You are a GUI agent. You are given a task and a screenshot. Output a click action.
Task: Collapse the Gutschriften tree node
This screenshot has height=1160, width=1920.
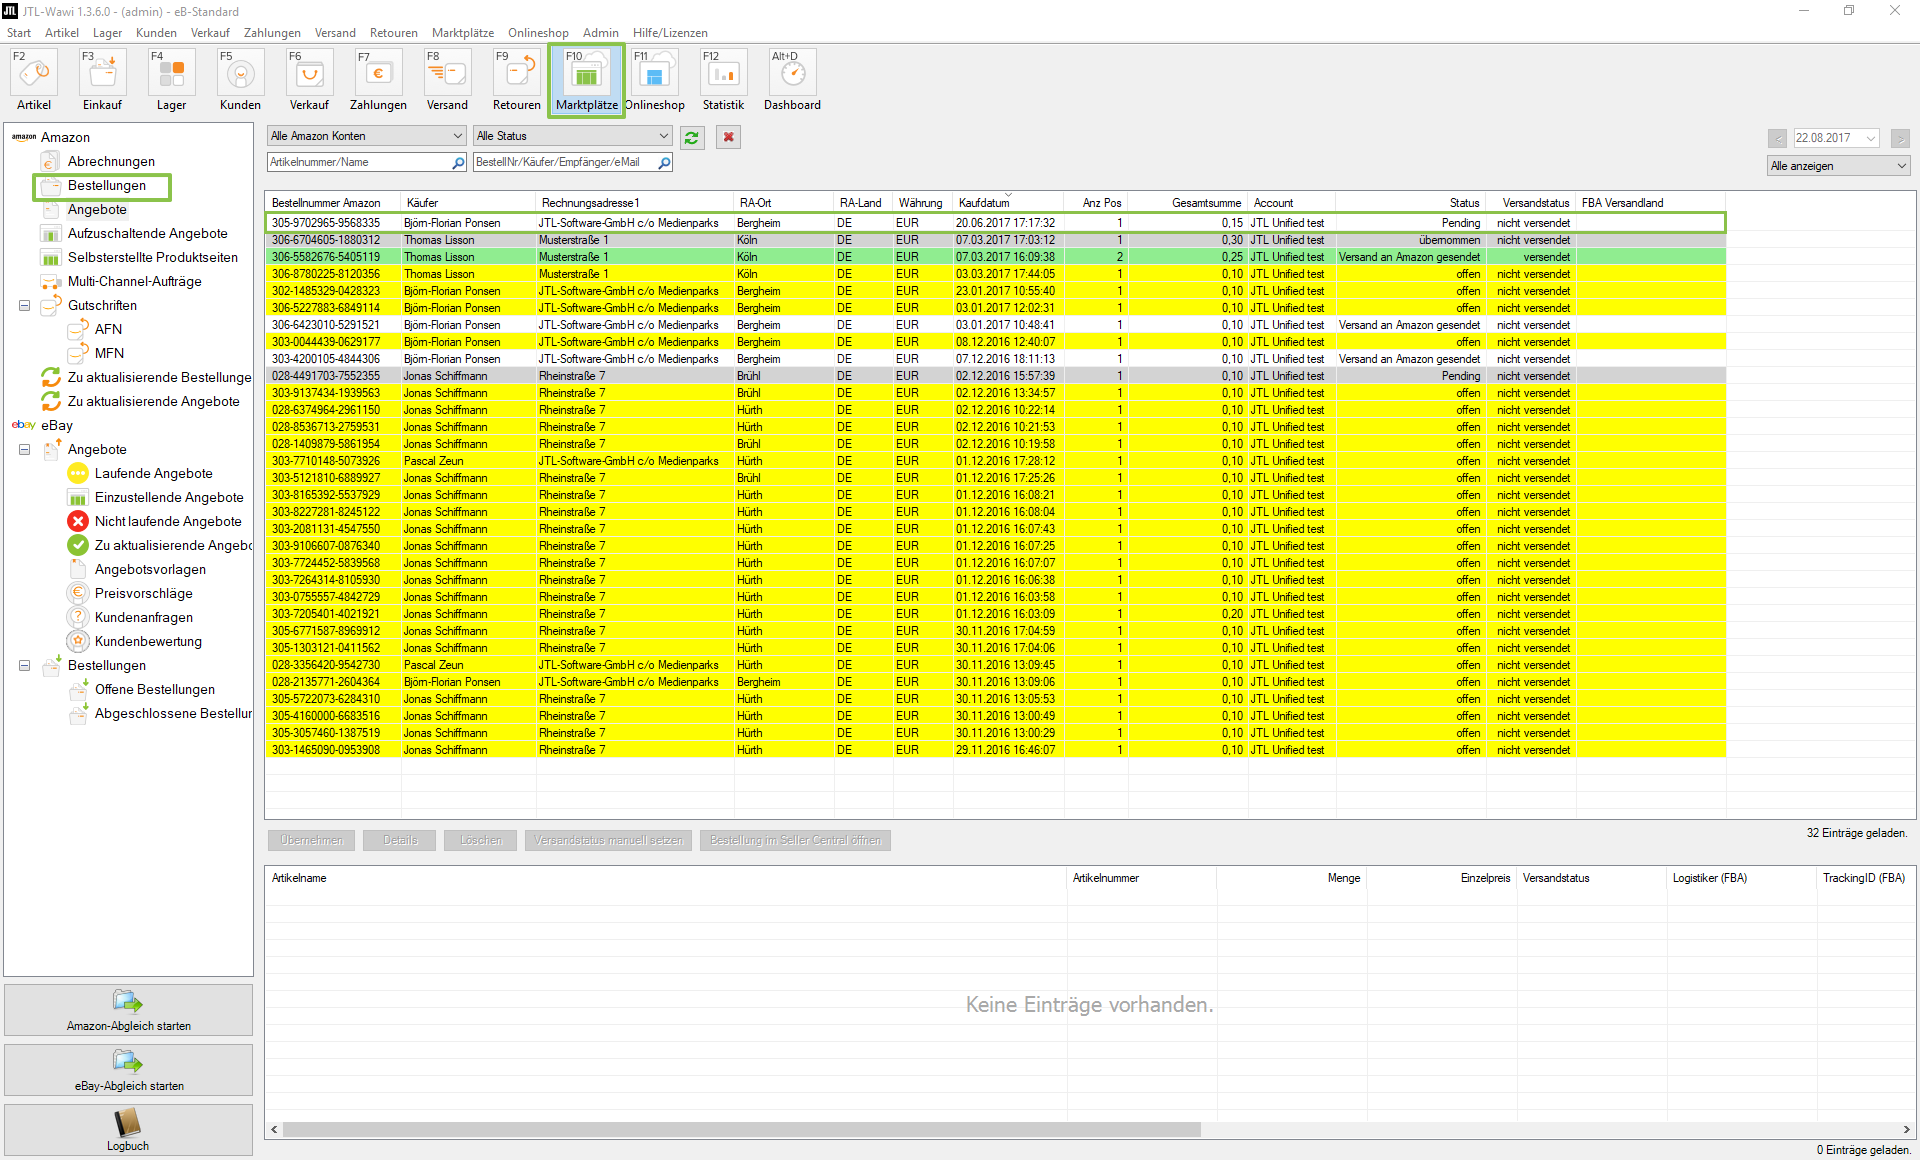(24, 306)
